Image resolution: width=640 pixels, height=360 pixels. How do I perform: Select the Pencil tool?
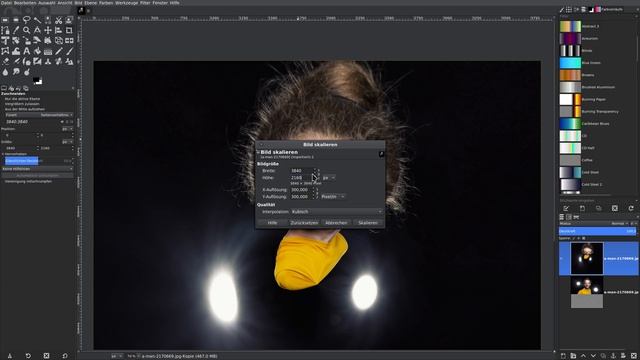58,51
